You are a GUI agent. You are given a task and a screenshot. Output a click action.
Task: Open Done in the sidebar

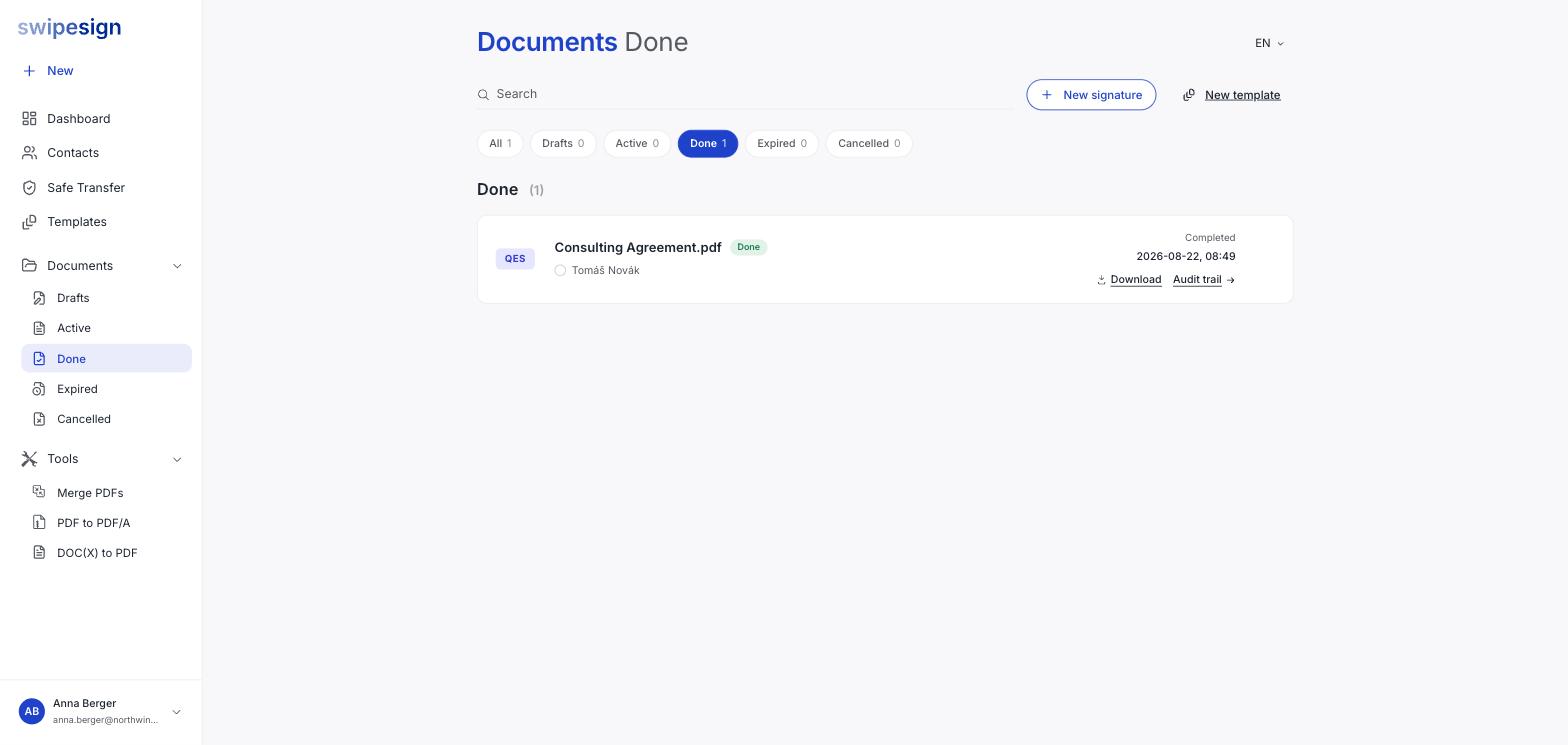coord(106,359)
